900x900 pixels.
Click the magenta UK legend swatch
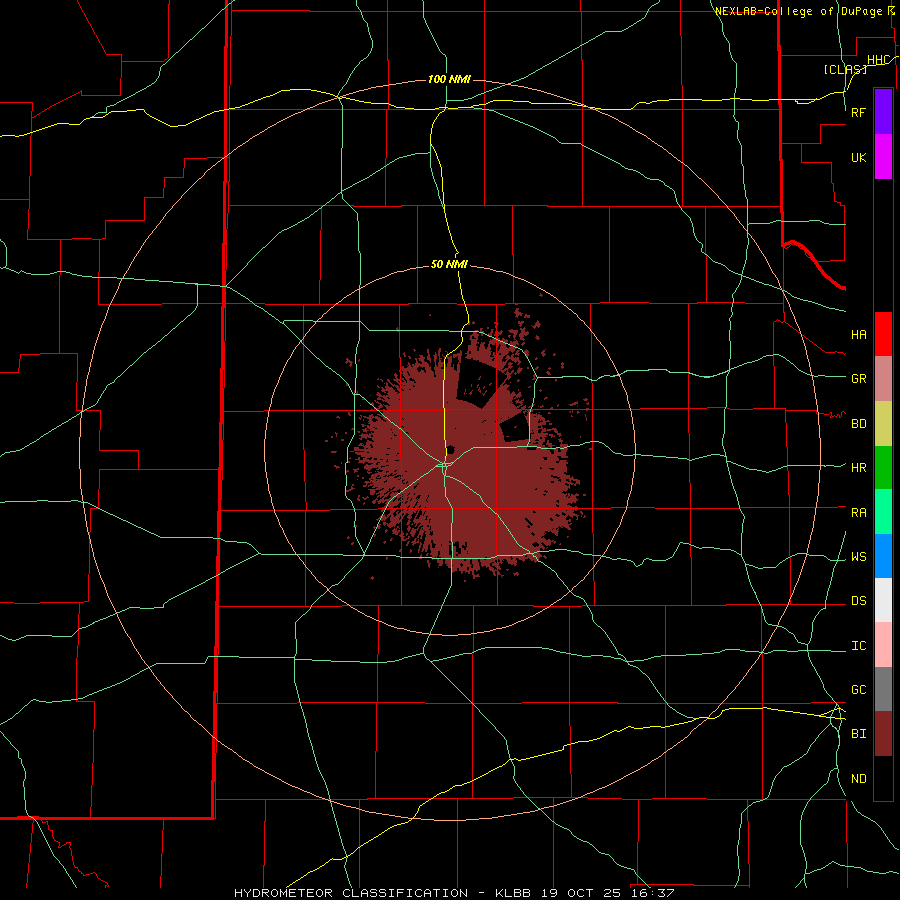pyautogui.click(x=883, y=157)
